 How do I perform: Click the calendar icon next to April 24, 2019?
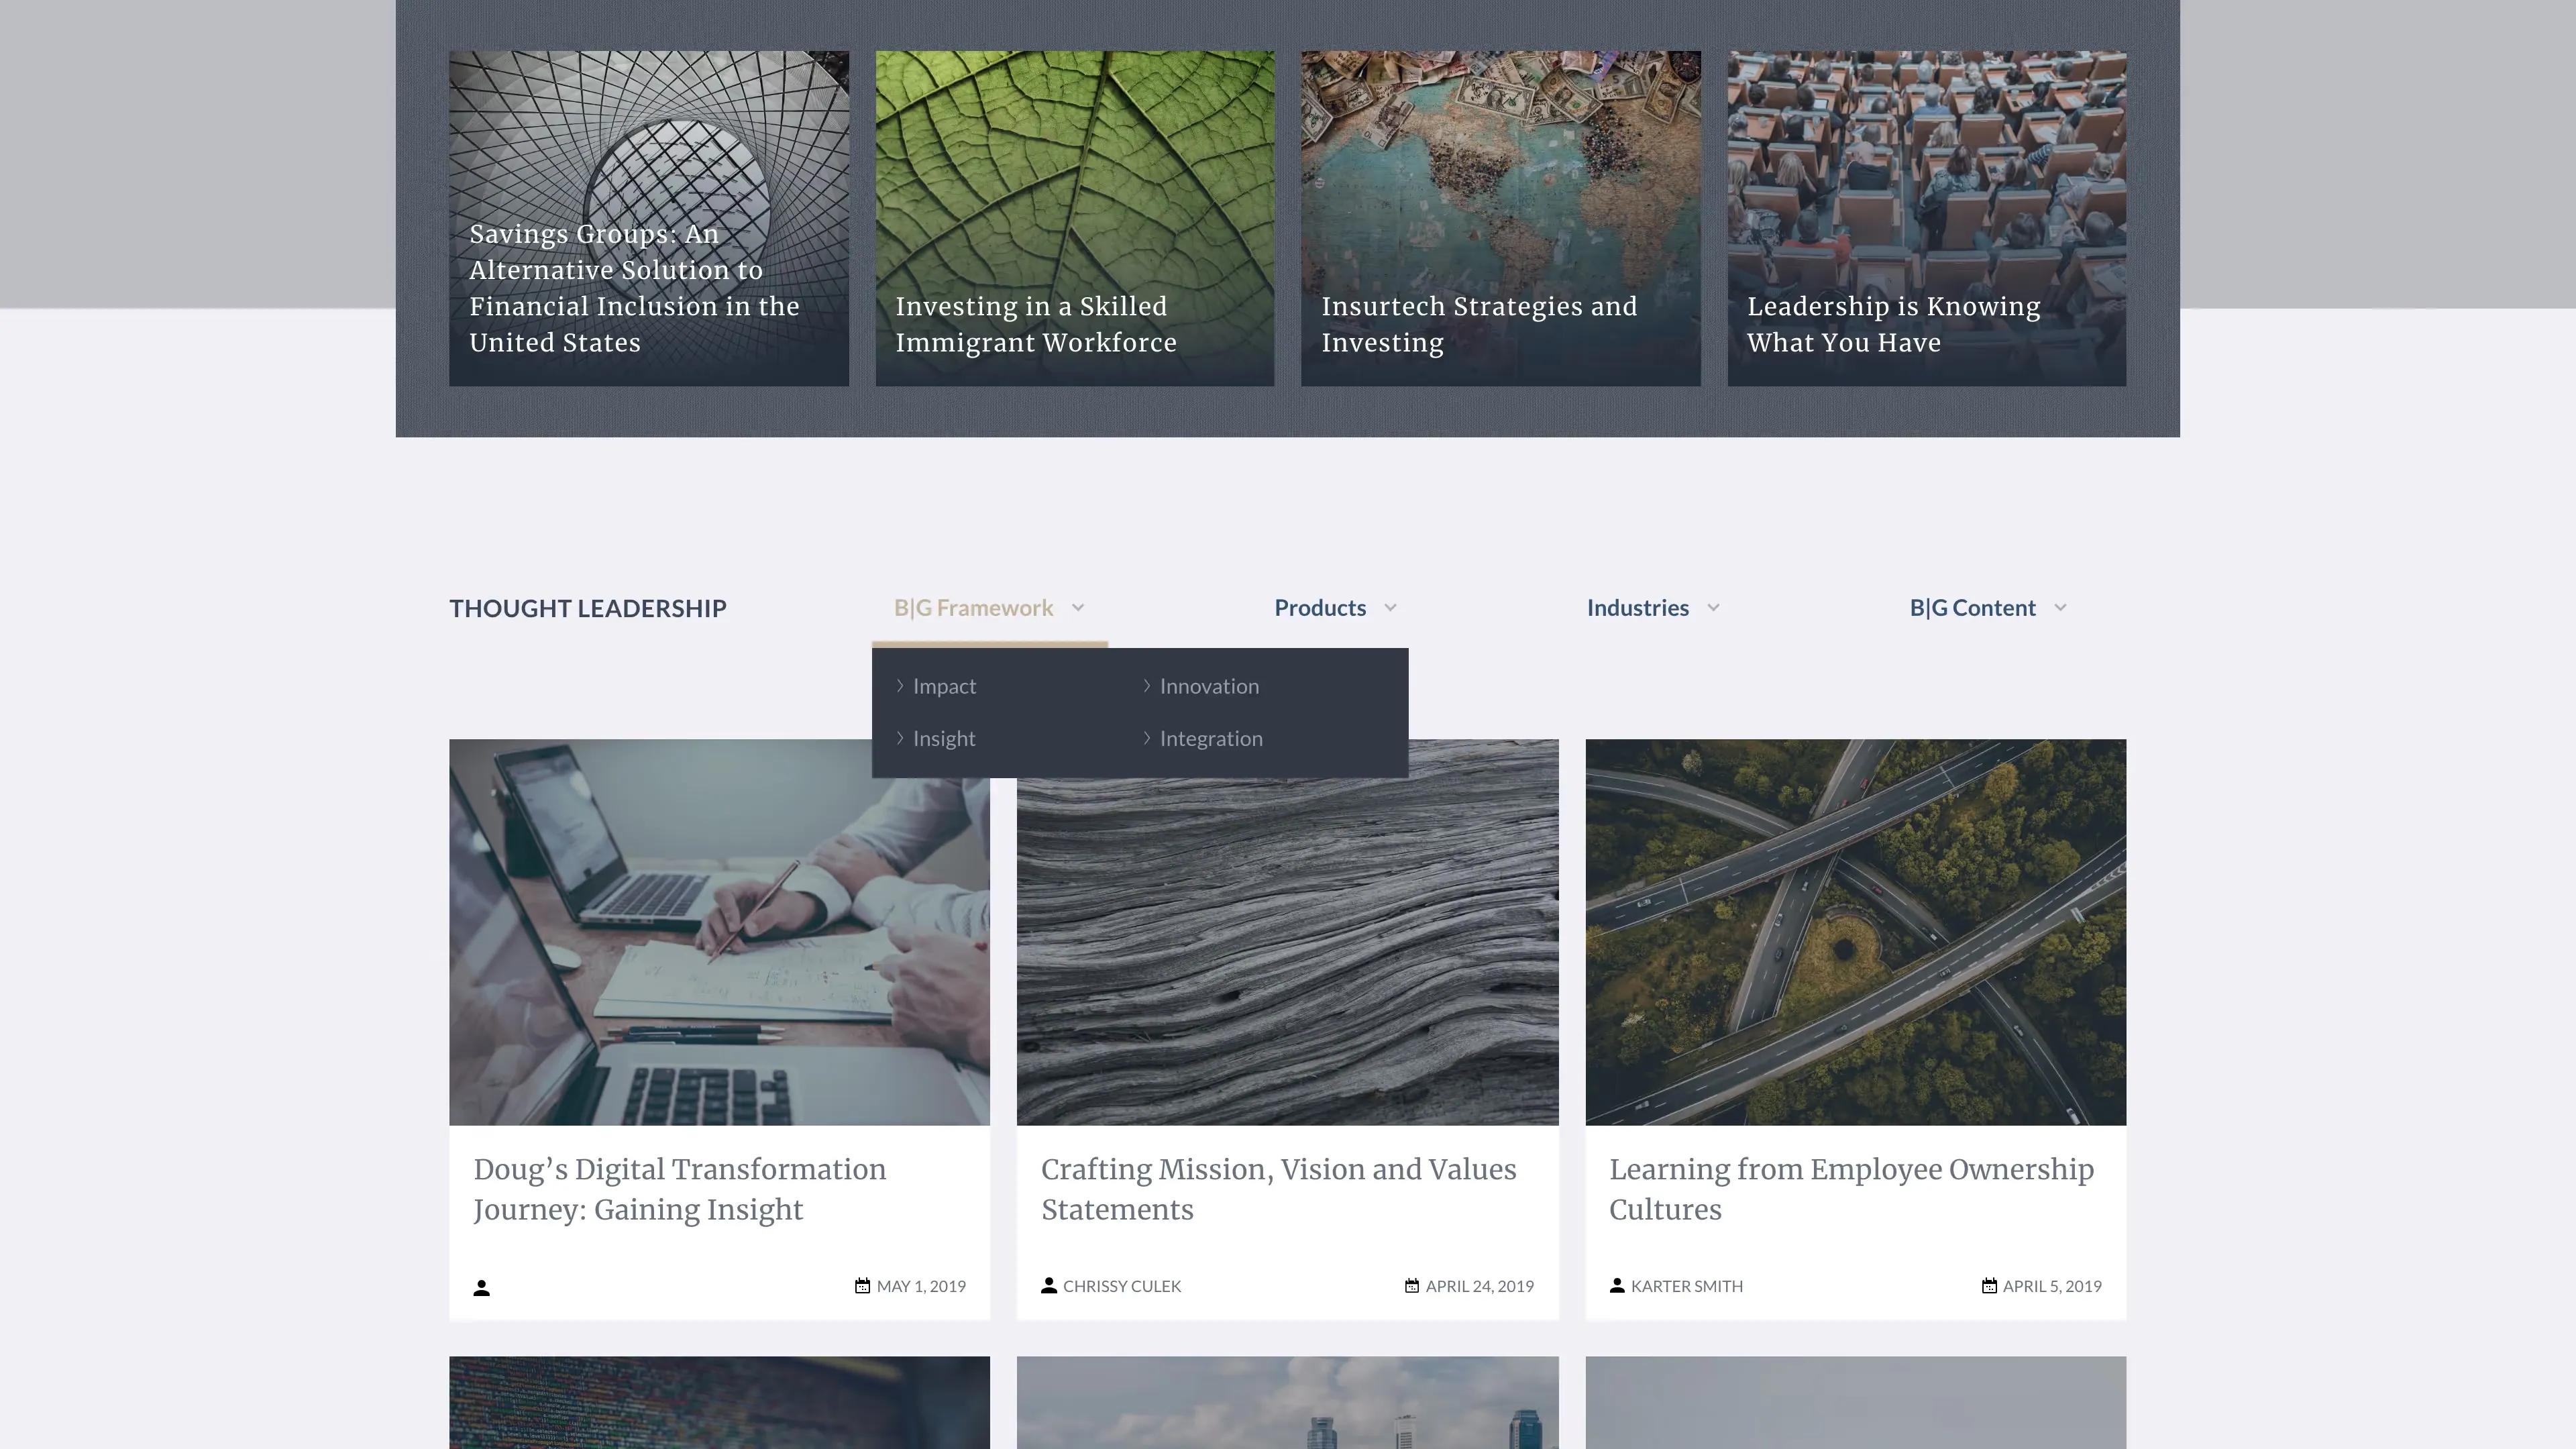pyautogui.click(x=1411, y=1286)
